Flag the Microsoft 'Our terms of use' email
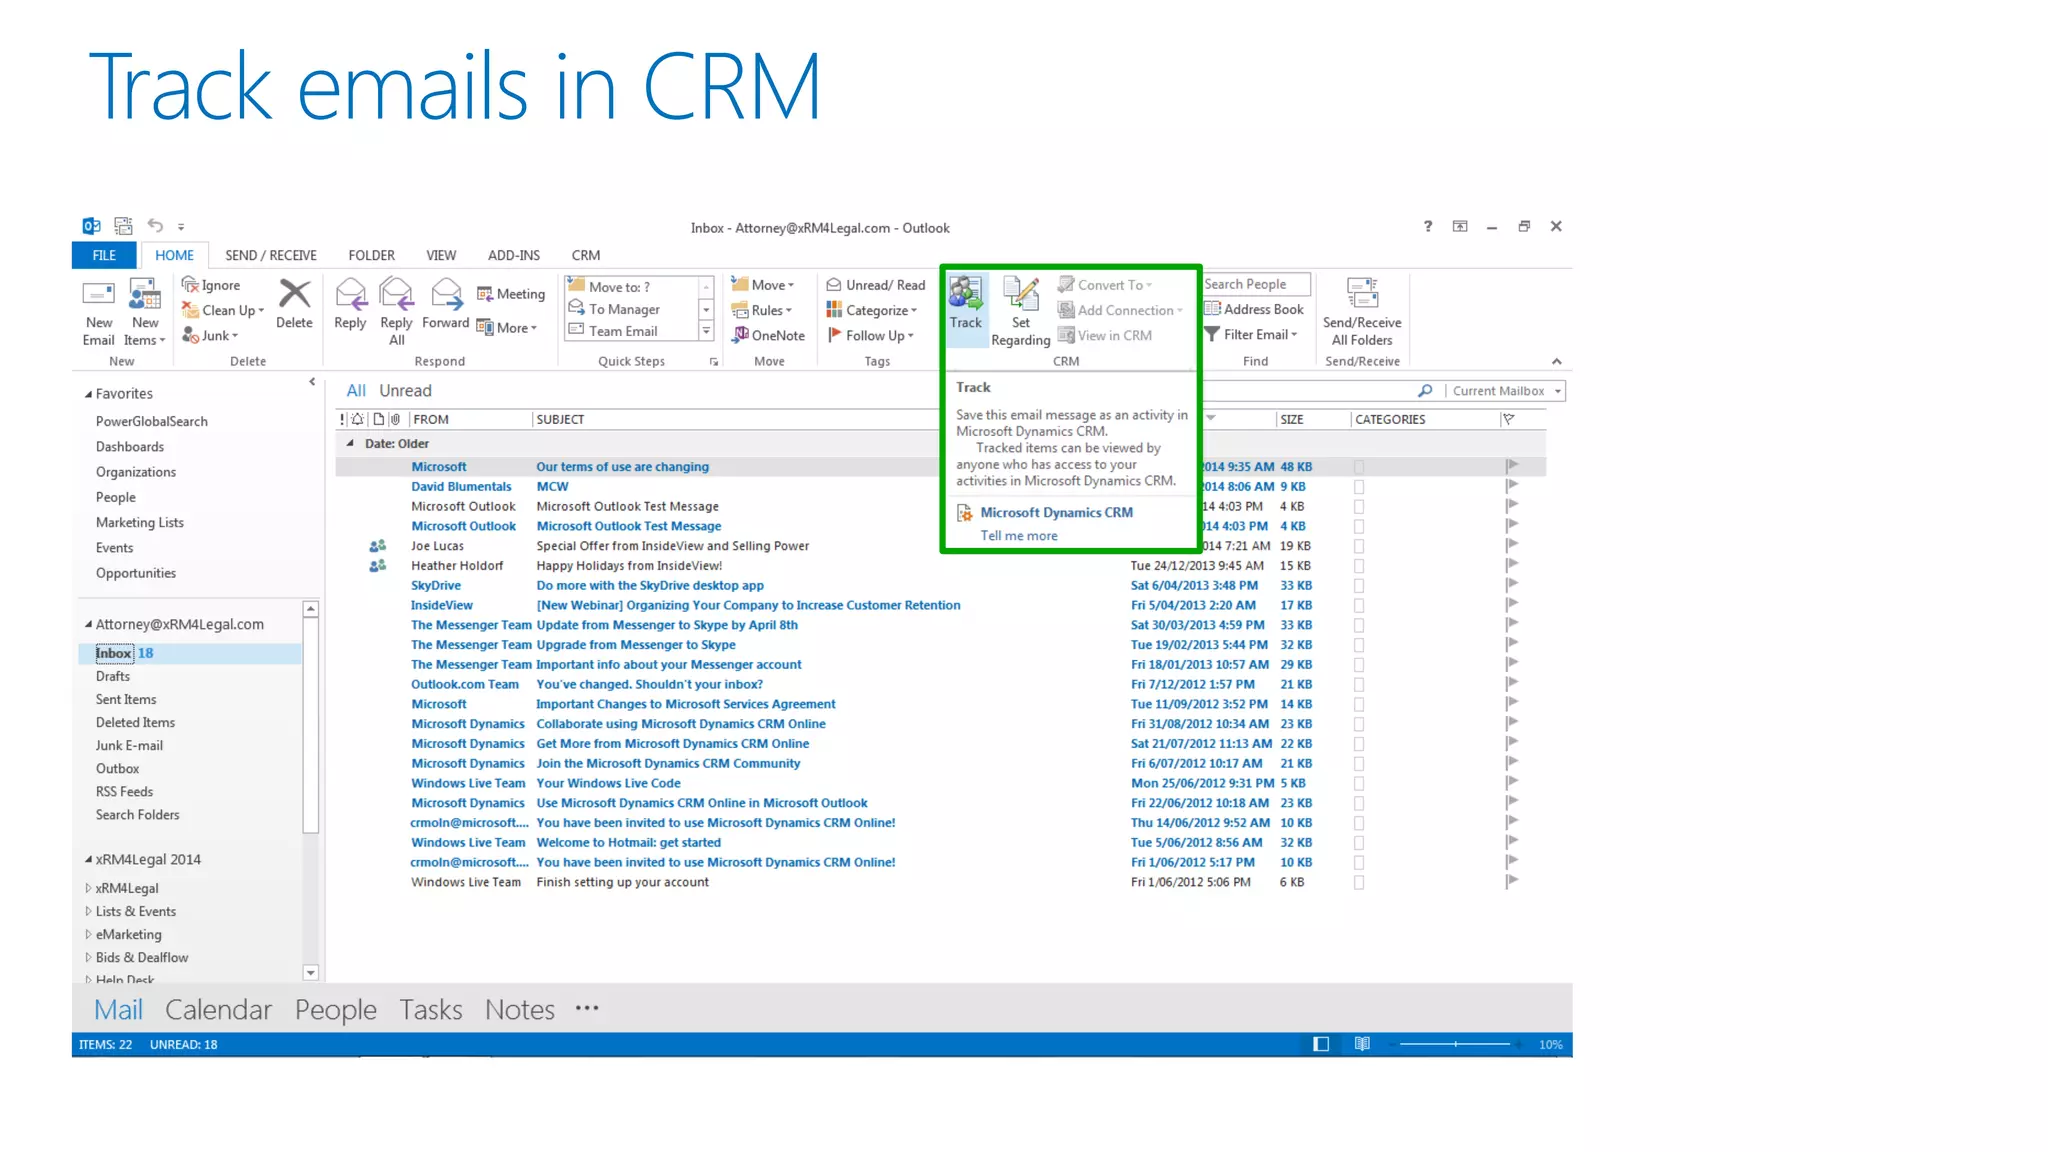Viewport: 2048px width, 1152px height. 1512,466
